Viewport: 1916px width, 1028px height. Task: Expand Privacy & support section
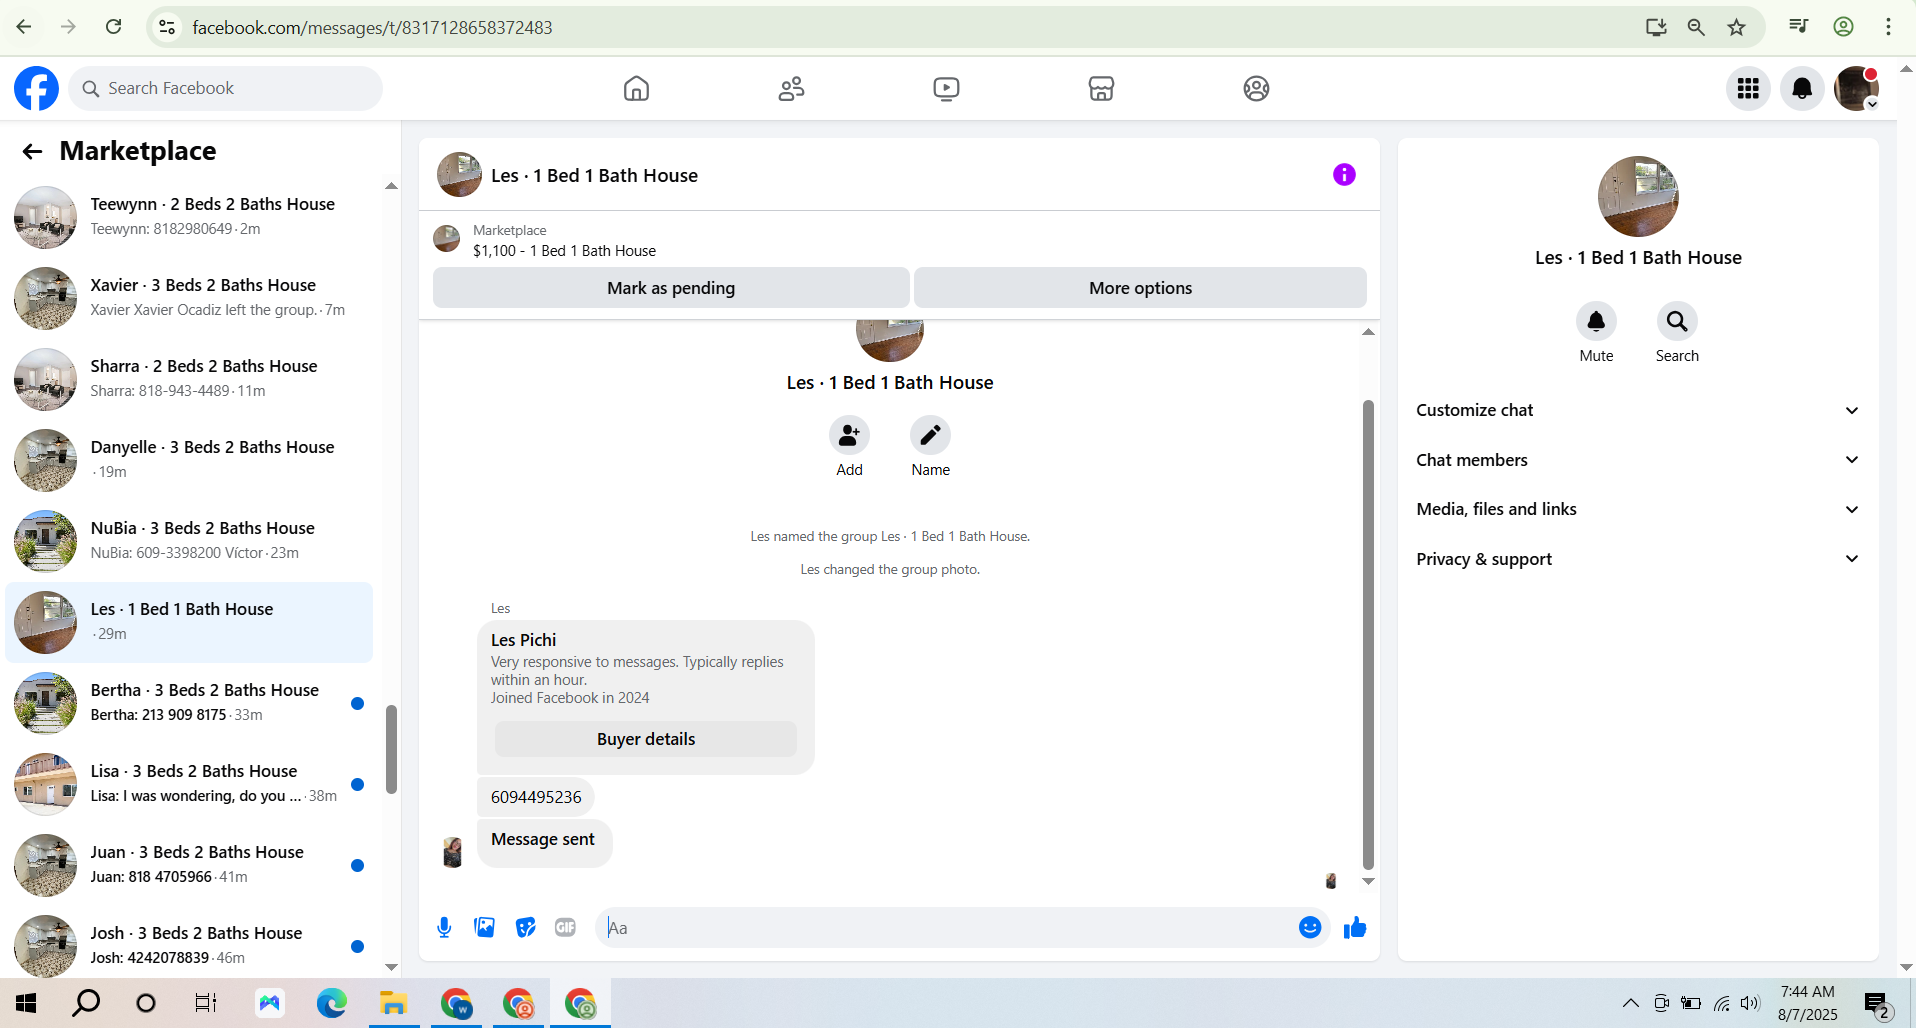pyautogui.click(x=1638, y=559)
